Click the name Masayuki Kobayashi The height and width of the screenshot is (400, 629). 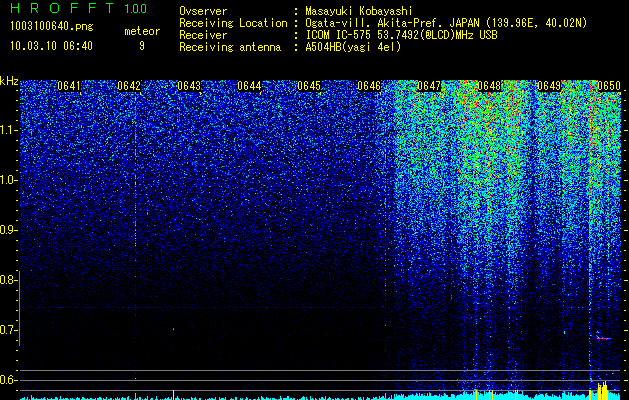(359, 11)
